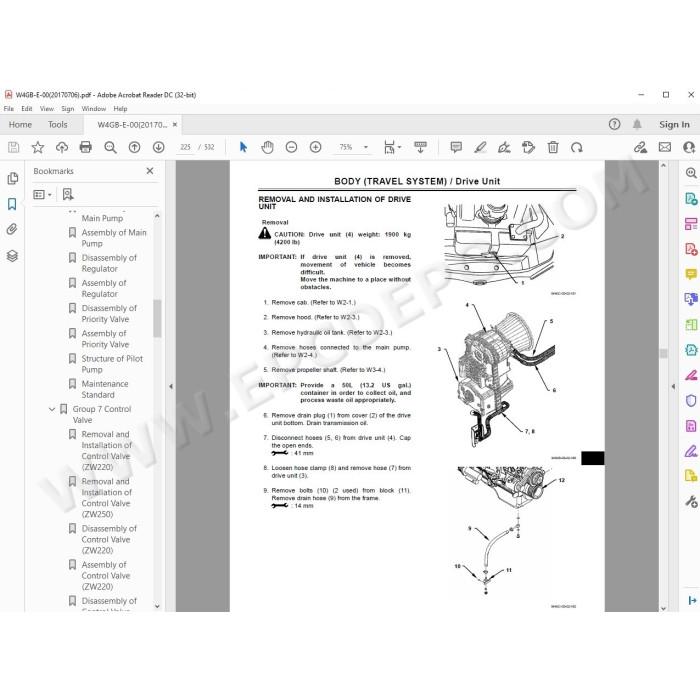This screenshot has height=700, width=700.
Task: Activate the selection arrow tool
Action: pyautogui.click(x=243, y=147)
